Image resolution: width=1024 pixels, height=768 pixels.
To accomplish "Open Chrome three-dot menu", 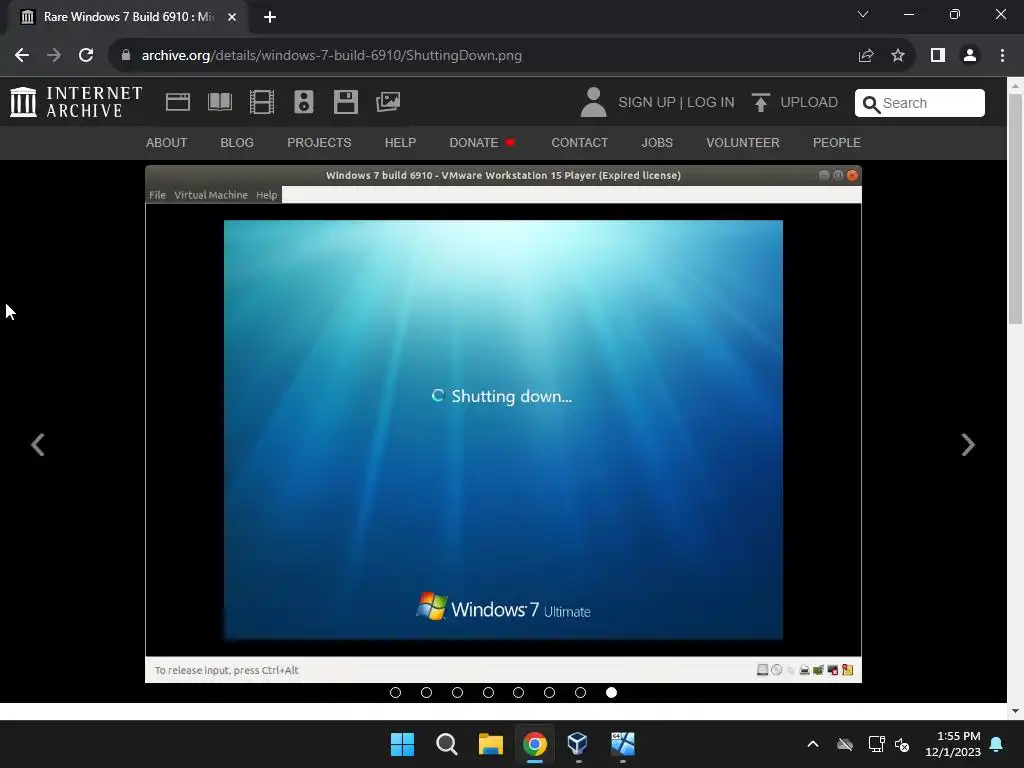I will point(1002,56).
